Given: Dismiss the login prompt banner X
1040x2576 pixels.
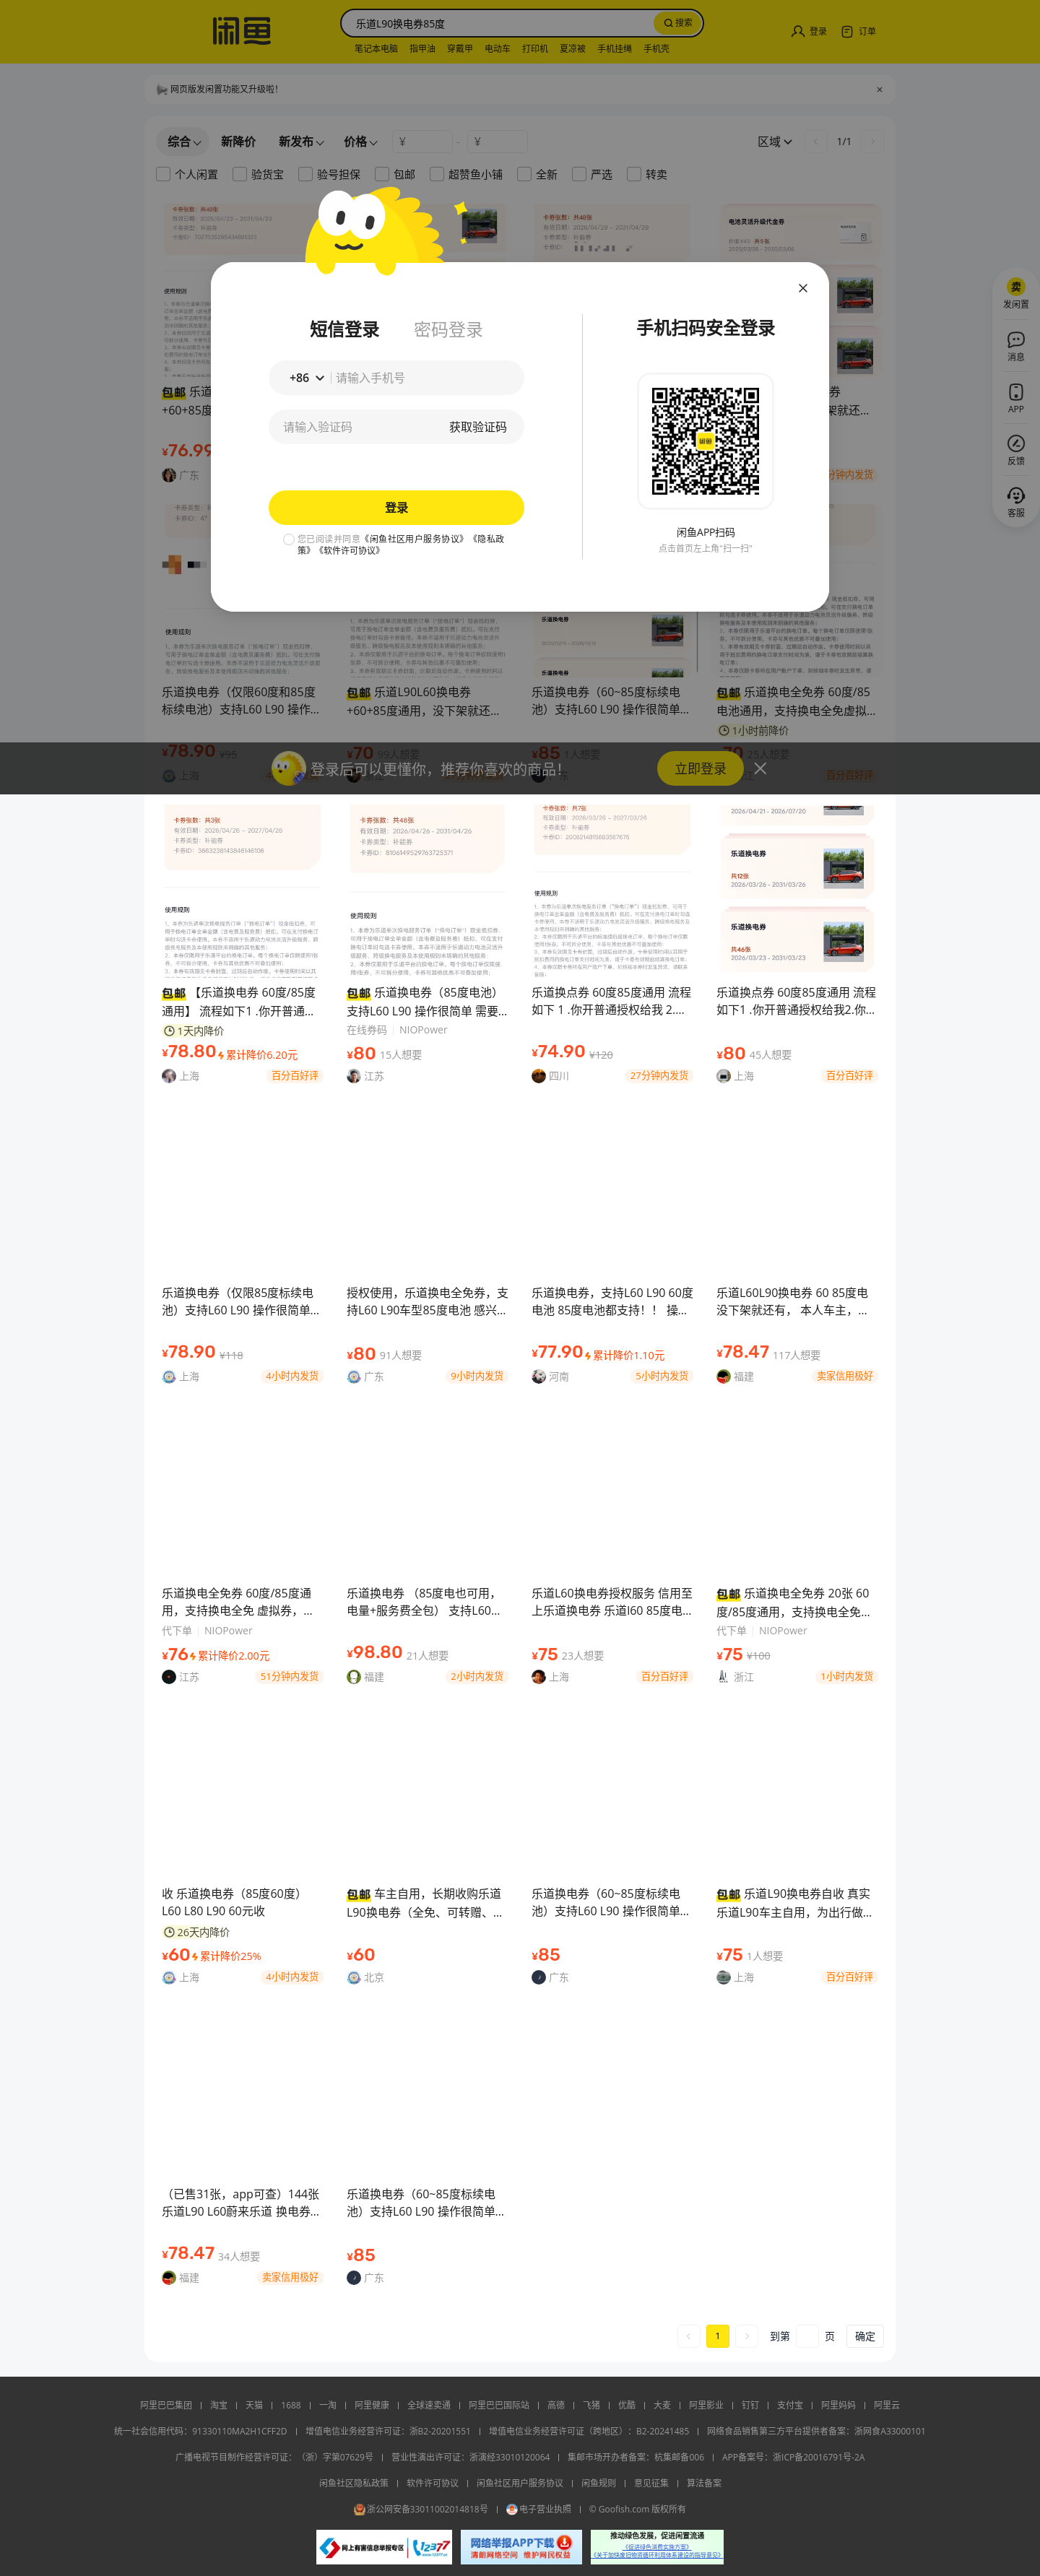Looking at the screenshot, I should point(760,768).
